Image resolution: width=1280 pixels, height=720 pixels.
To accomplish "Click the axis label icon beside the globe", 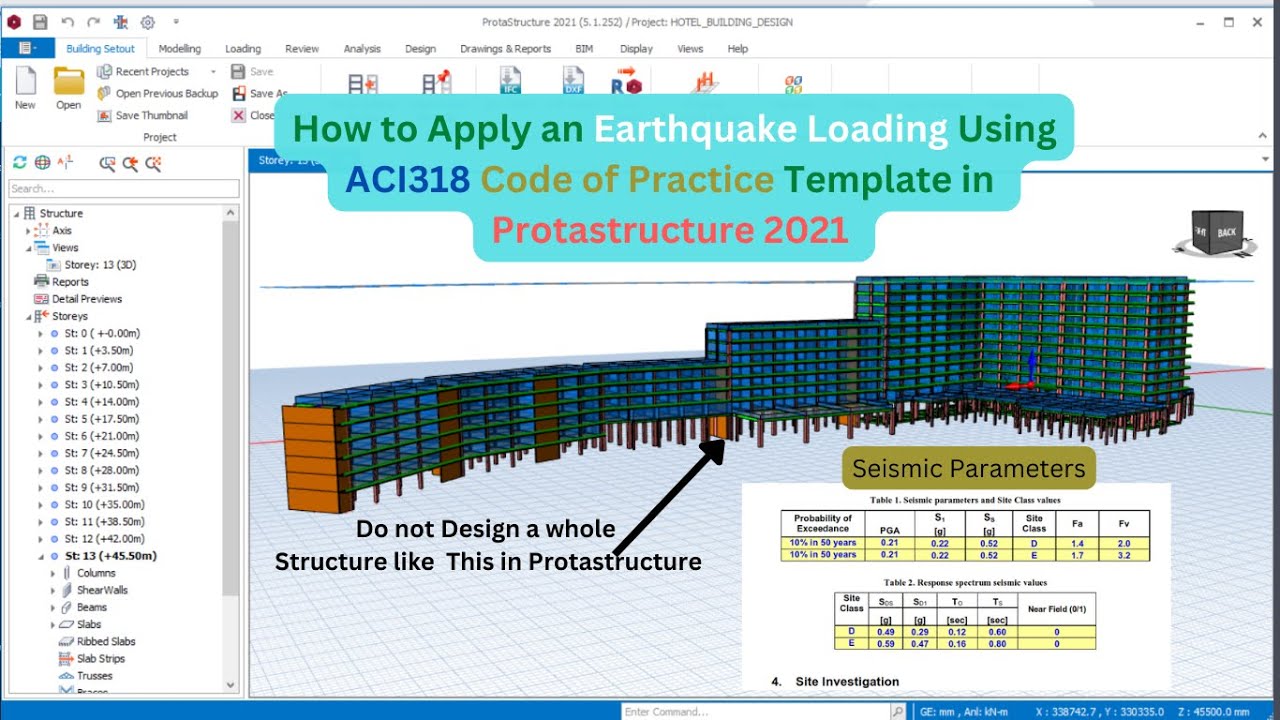I will (x=65, y=163).
